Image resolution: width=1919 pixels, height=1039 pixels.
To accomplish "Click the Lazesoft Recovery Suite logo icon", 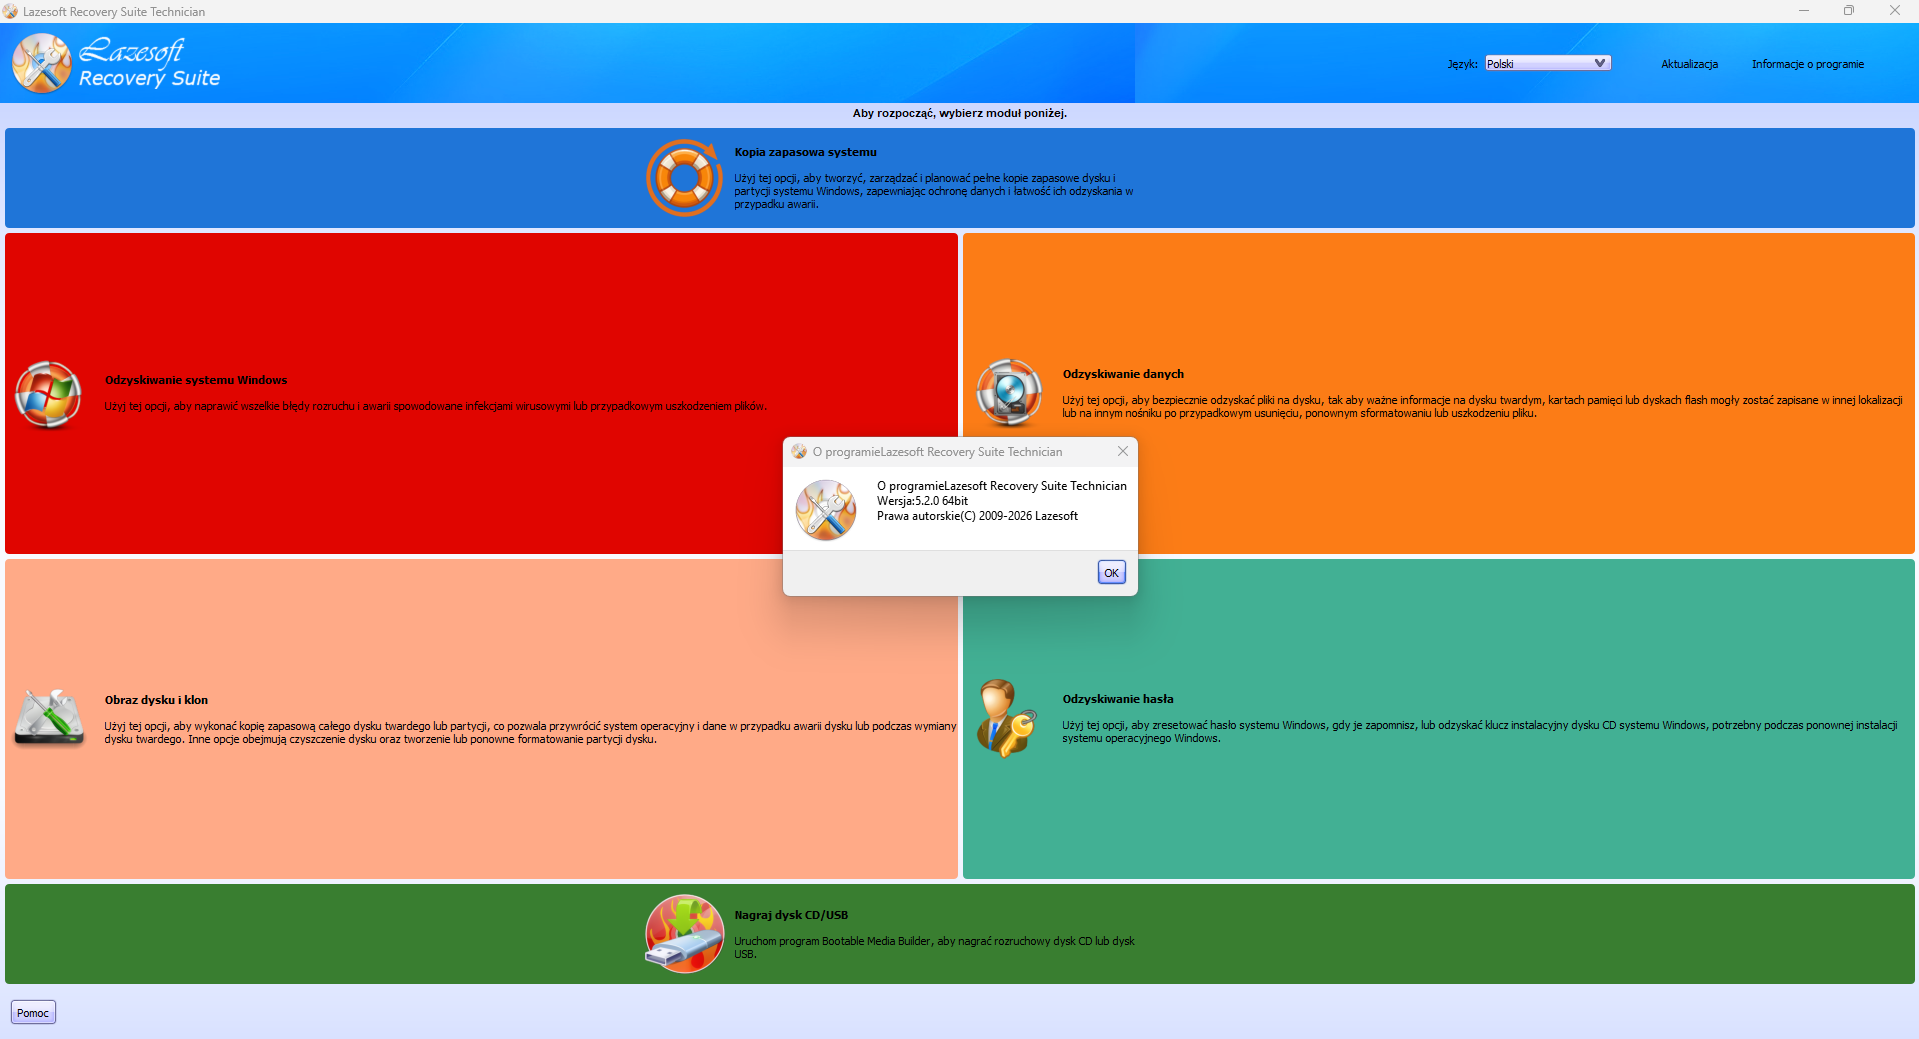I will 41,63.
